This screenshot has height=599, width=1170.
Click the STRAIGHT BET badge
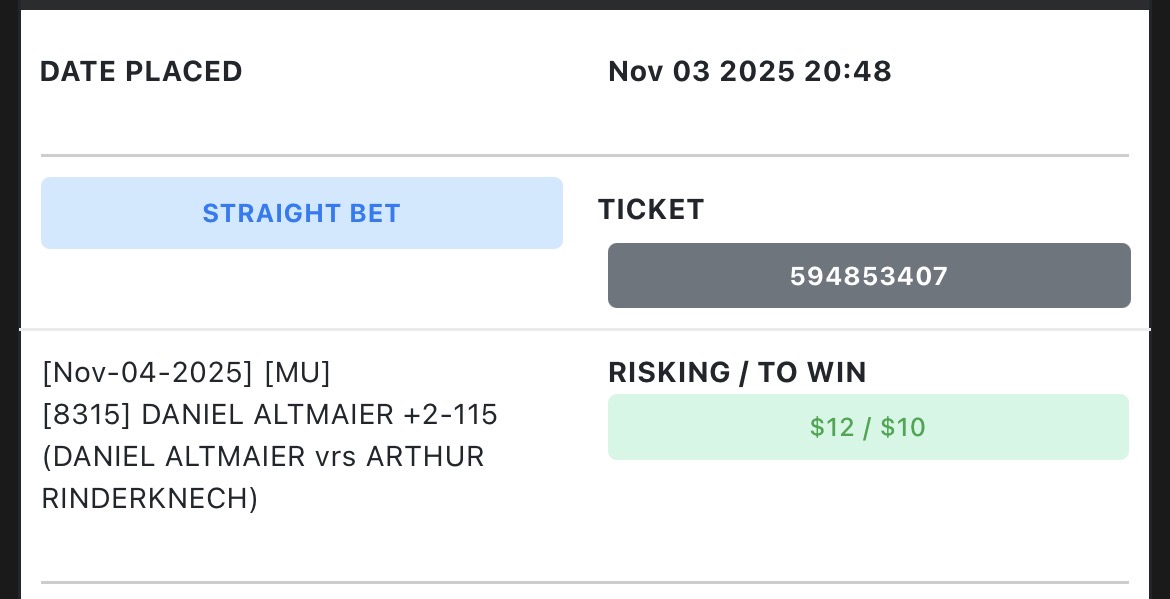click(x=301, y=213)
